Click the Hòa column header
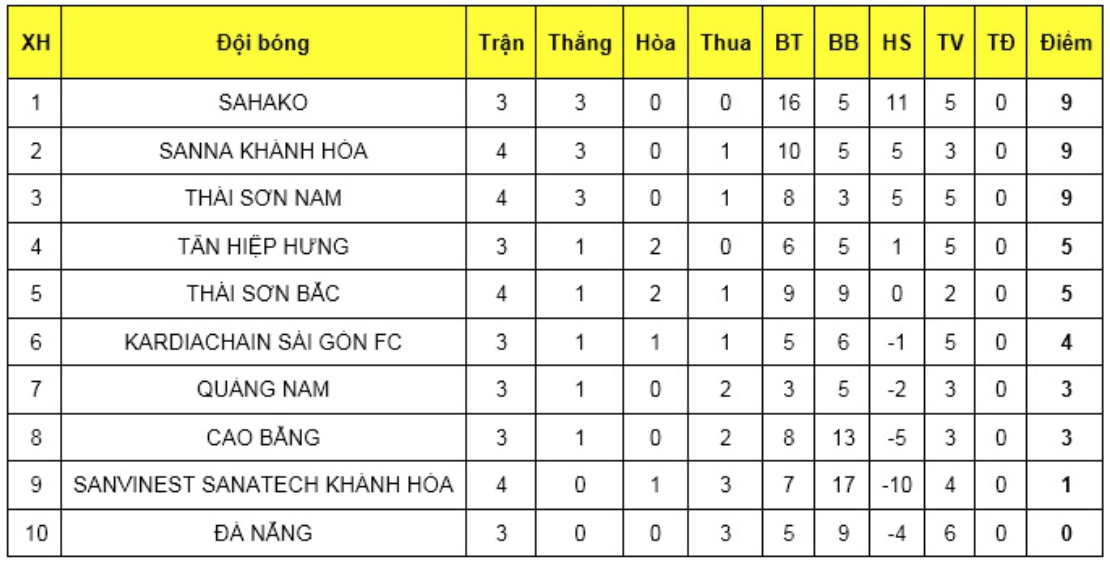This screenshot has width=1110, height=566. coord(657,45)
